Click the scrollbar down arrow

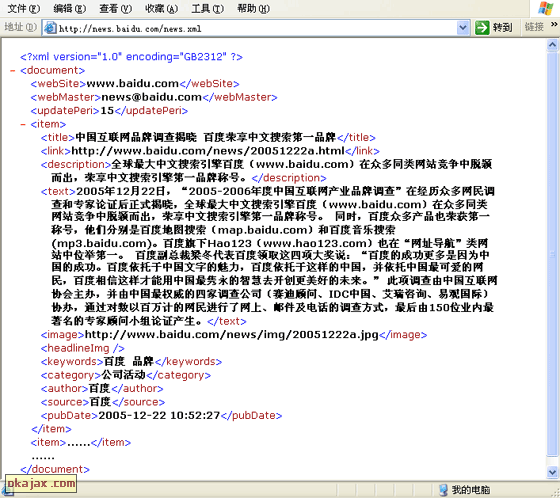pos(552,472)
